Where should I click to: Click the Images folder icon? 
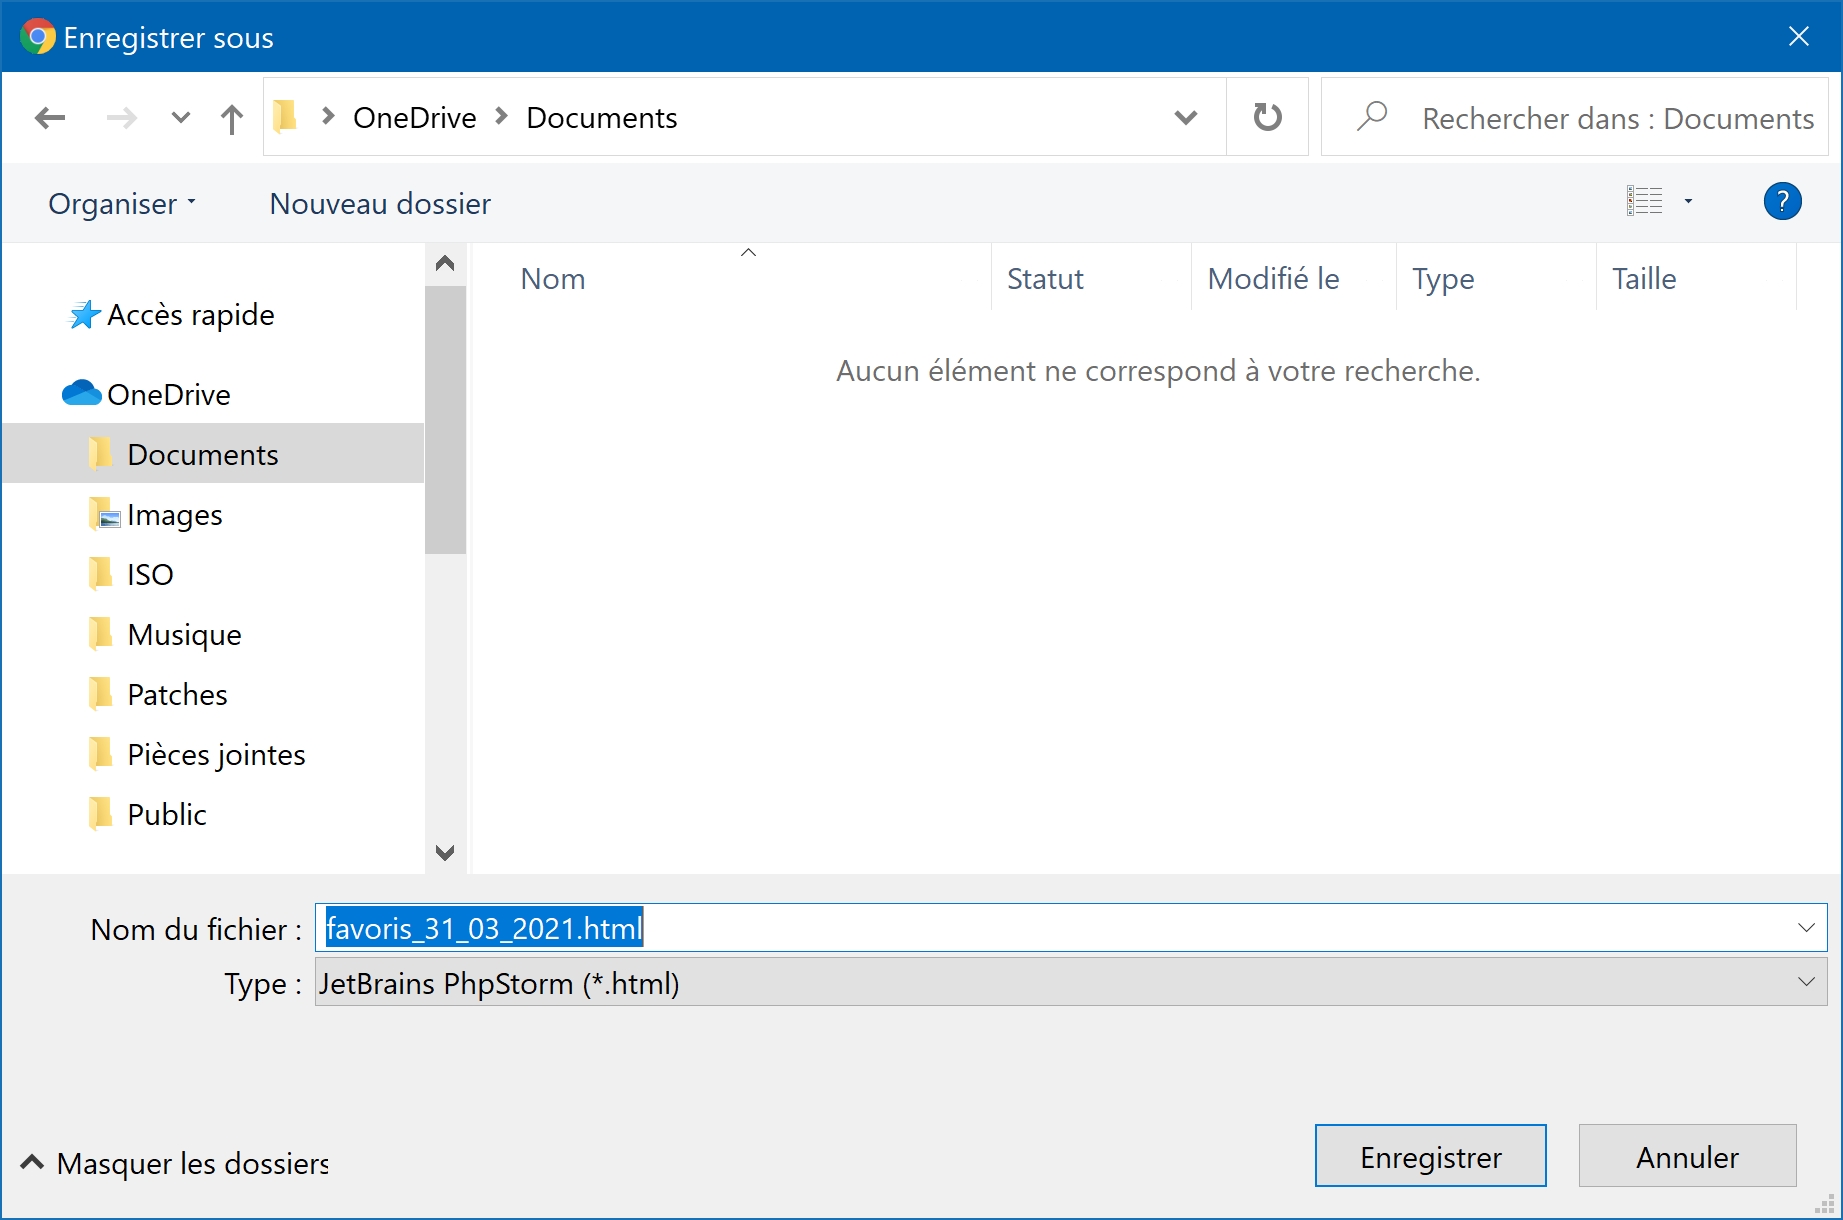[103, 514]
